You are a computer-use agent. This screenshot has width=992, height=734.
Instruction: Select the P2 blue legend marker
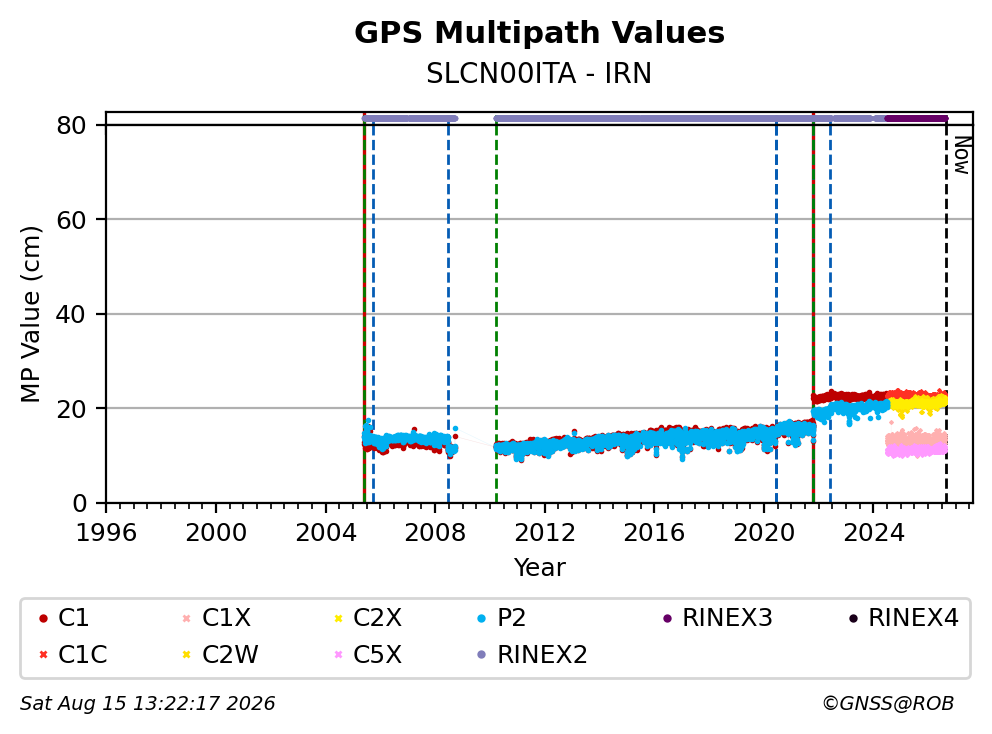coord(481,618)
